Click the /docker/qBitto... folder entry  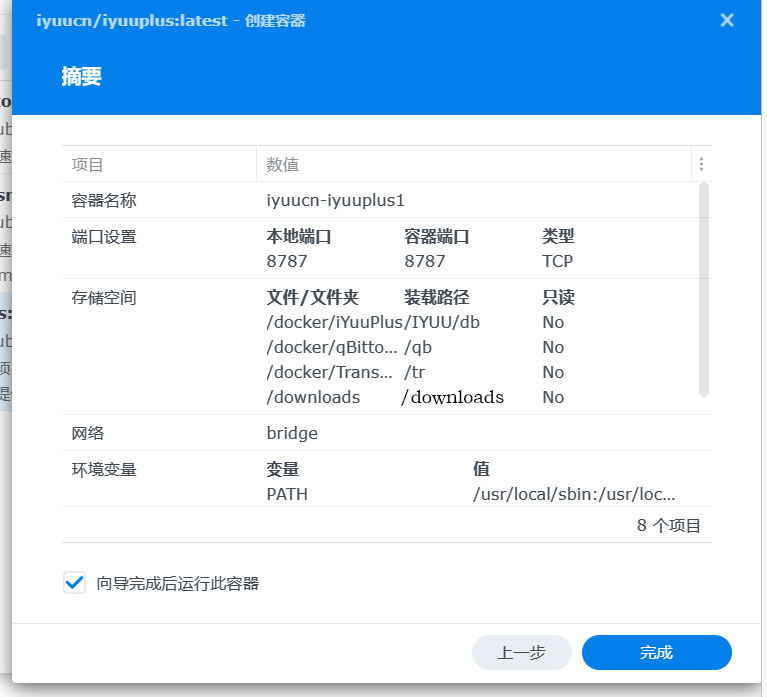coord(332,347)
